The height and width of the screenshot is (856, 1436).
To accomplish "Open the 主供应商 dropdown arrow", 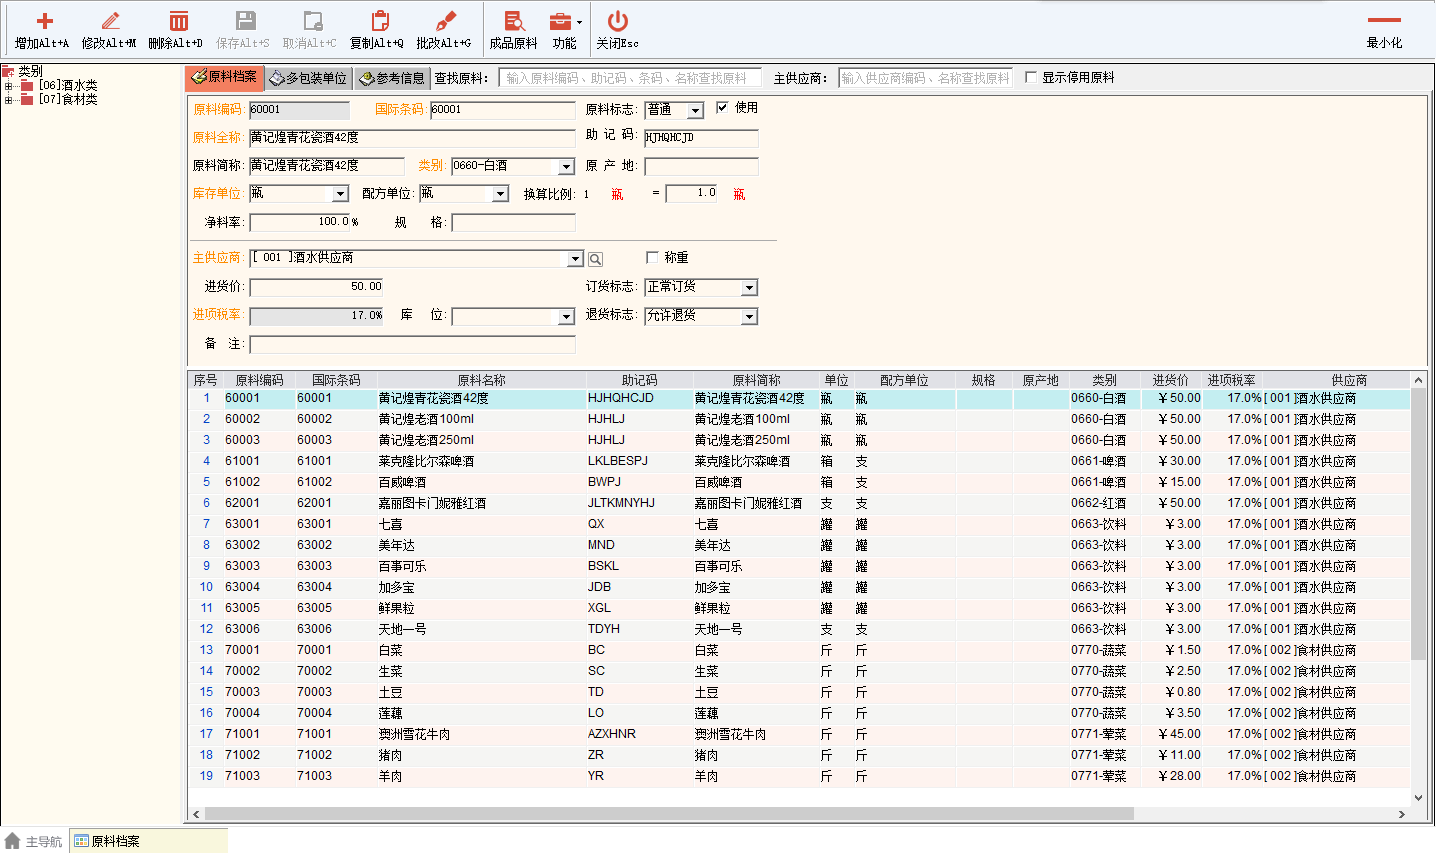I will click(x=575, y=259).
